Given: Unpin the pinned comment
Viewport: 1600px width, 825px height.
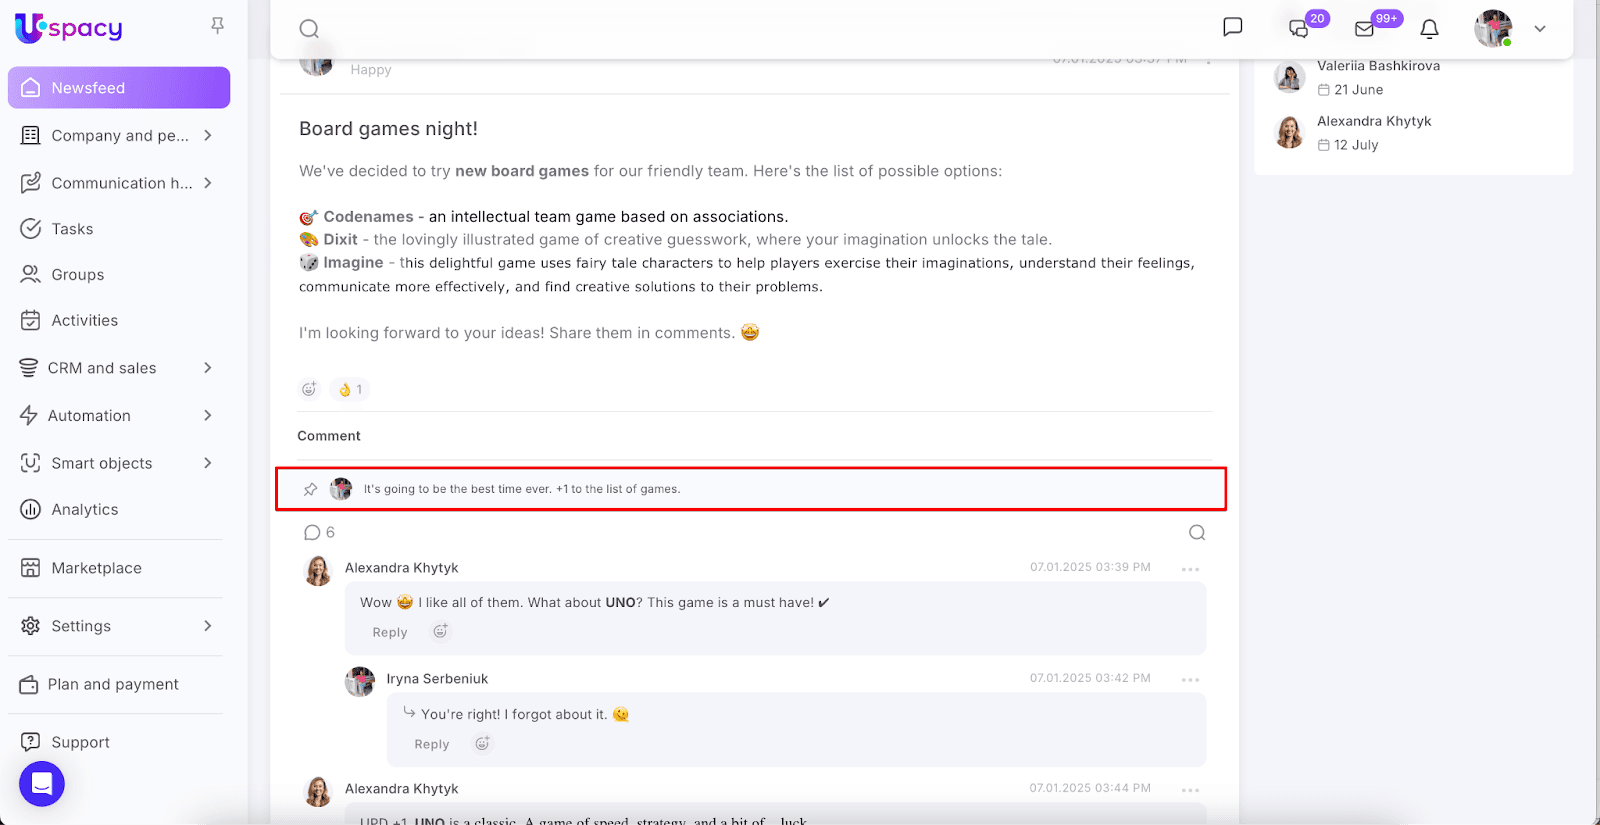Looking at the screenshot, I should pyautogui.click(x=311, y=489).
